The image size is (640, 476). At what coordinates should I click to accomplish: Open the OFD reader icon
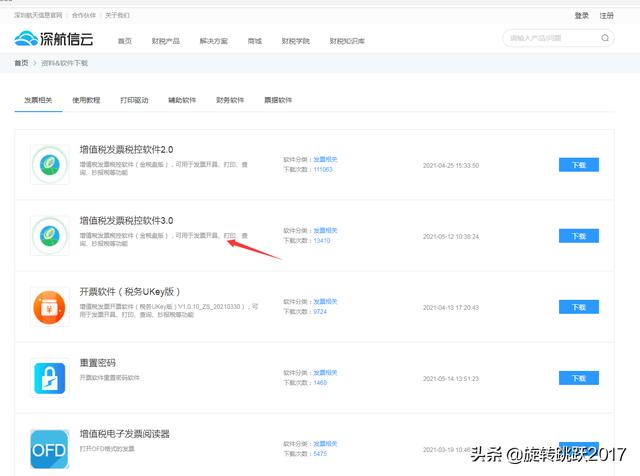tap(50, 449)
